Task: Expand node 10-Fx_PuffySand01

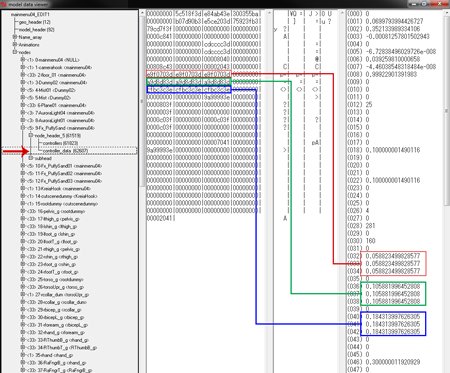Action: pyautogui.click(x=23, y=166)
